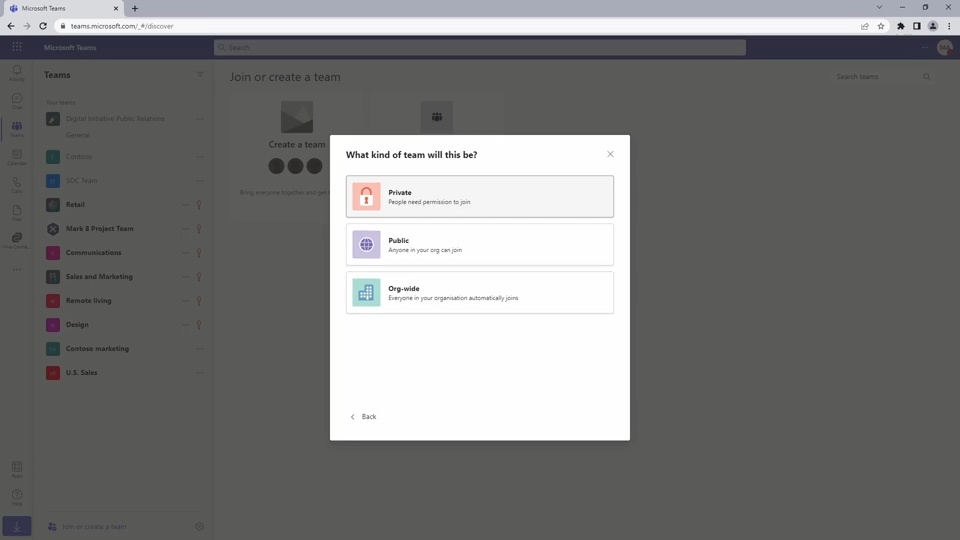The width and height of the screenshot is (960, 540).
Task: Close the team kind dialog
Action: tap(610, 154)
